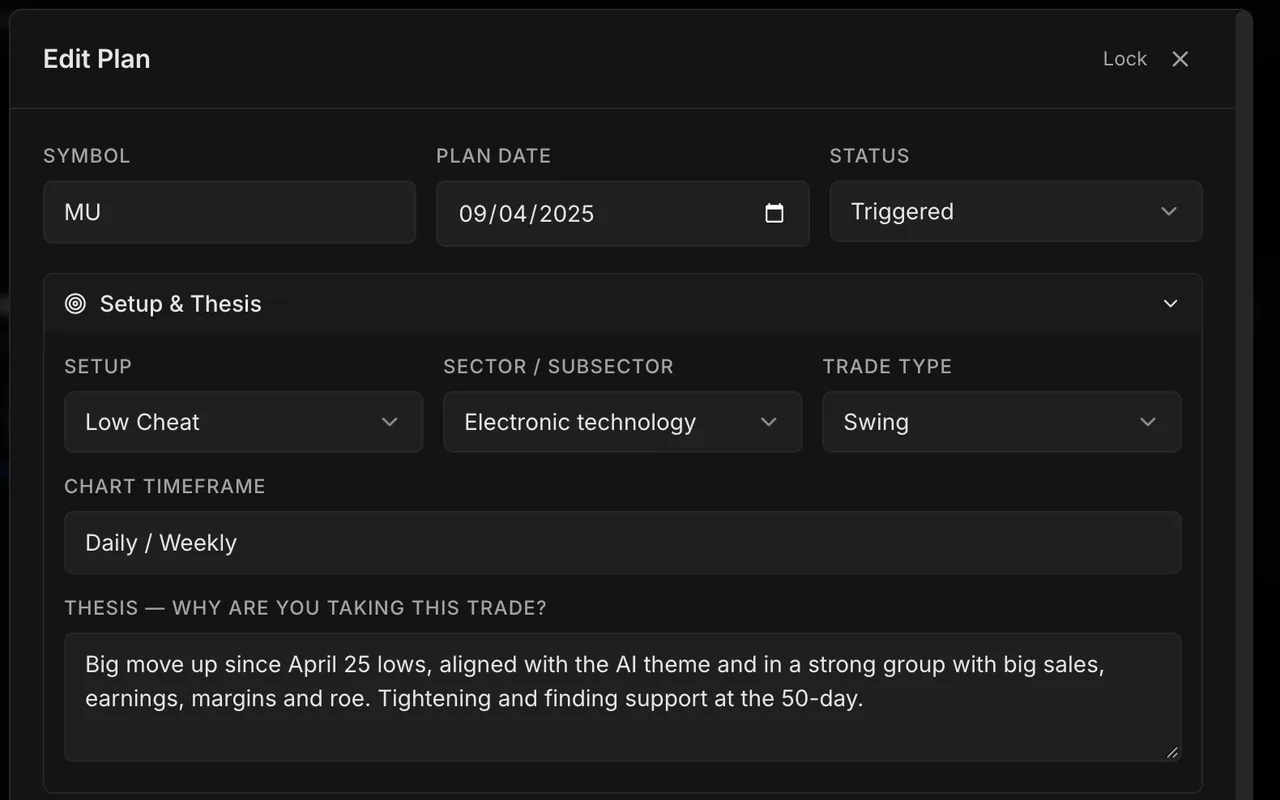The width and height of the screenshot is (1280, 800).
Task: Click the CHART TIMEFRAME label
Action: 165,487
